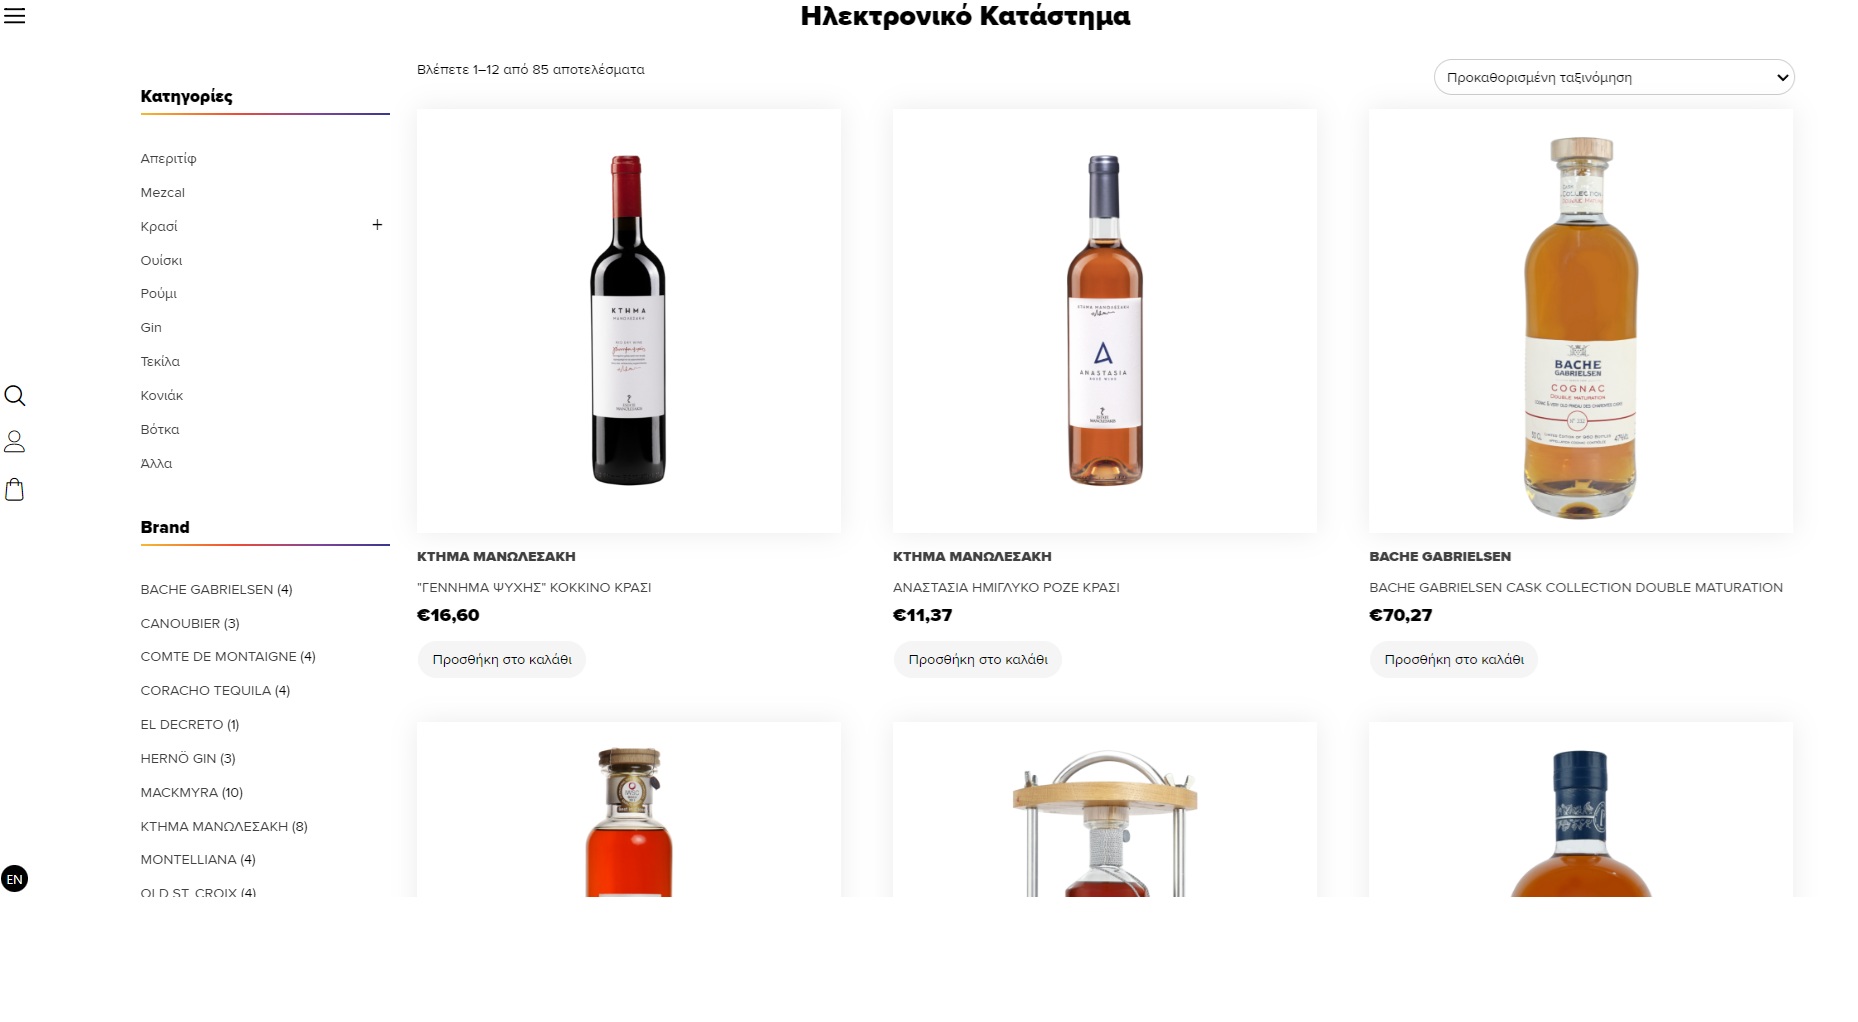Filter by brand BACHE GABRIELSEN (4)
1858x1022 pixels.
(x=216, y=589)
